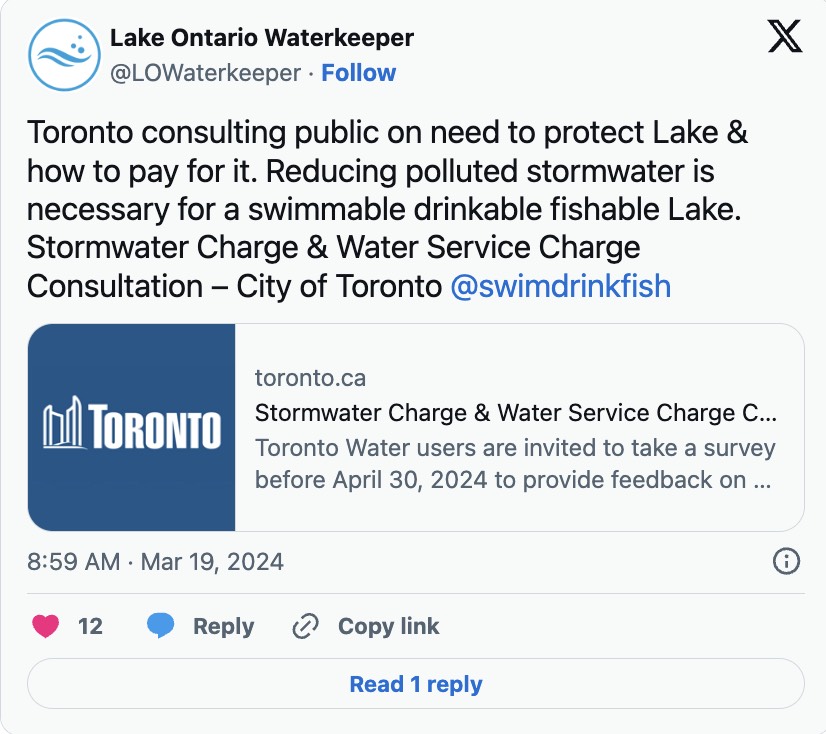Screen dimensions: 826x734
Task: Expand the thread via Read 1 reply
Action: [415, 684]
